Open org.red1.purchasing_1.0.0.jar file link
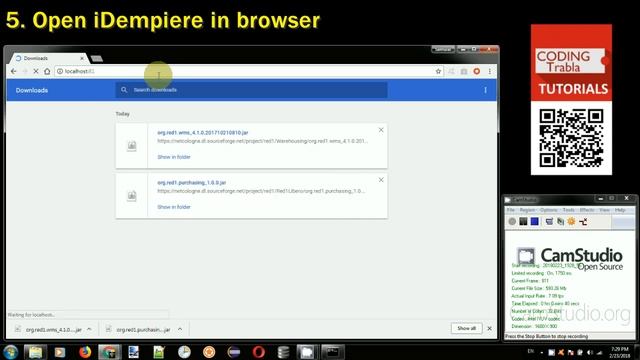The width and height of the screenshot is (640, 360). point(191,182)
